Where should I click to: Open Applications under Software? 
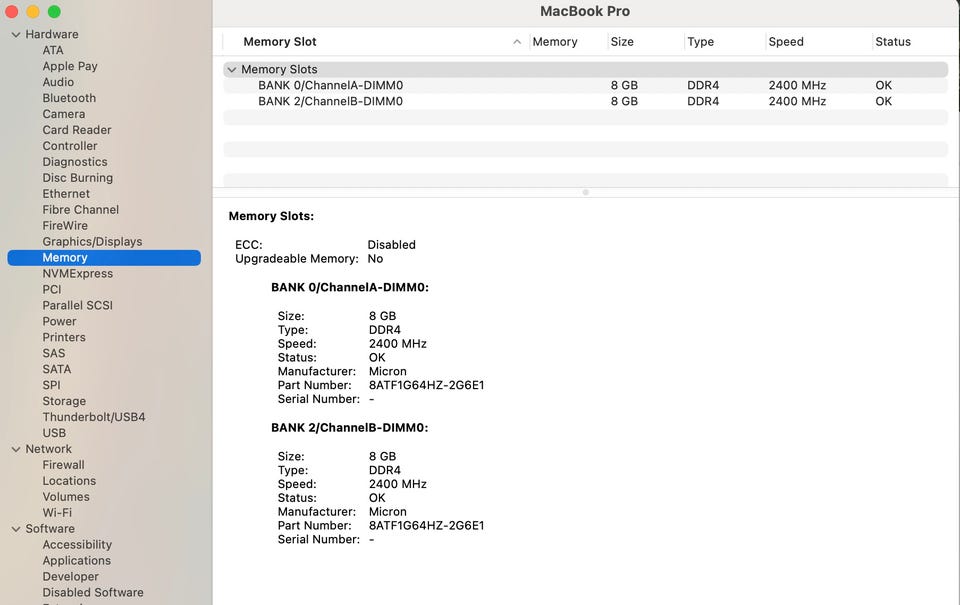pos(77,560)
